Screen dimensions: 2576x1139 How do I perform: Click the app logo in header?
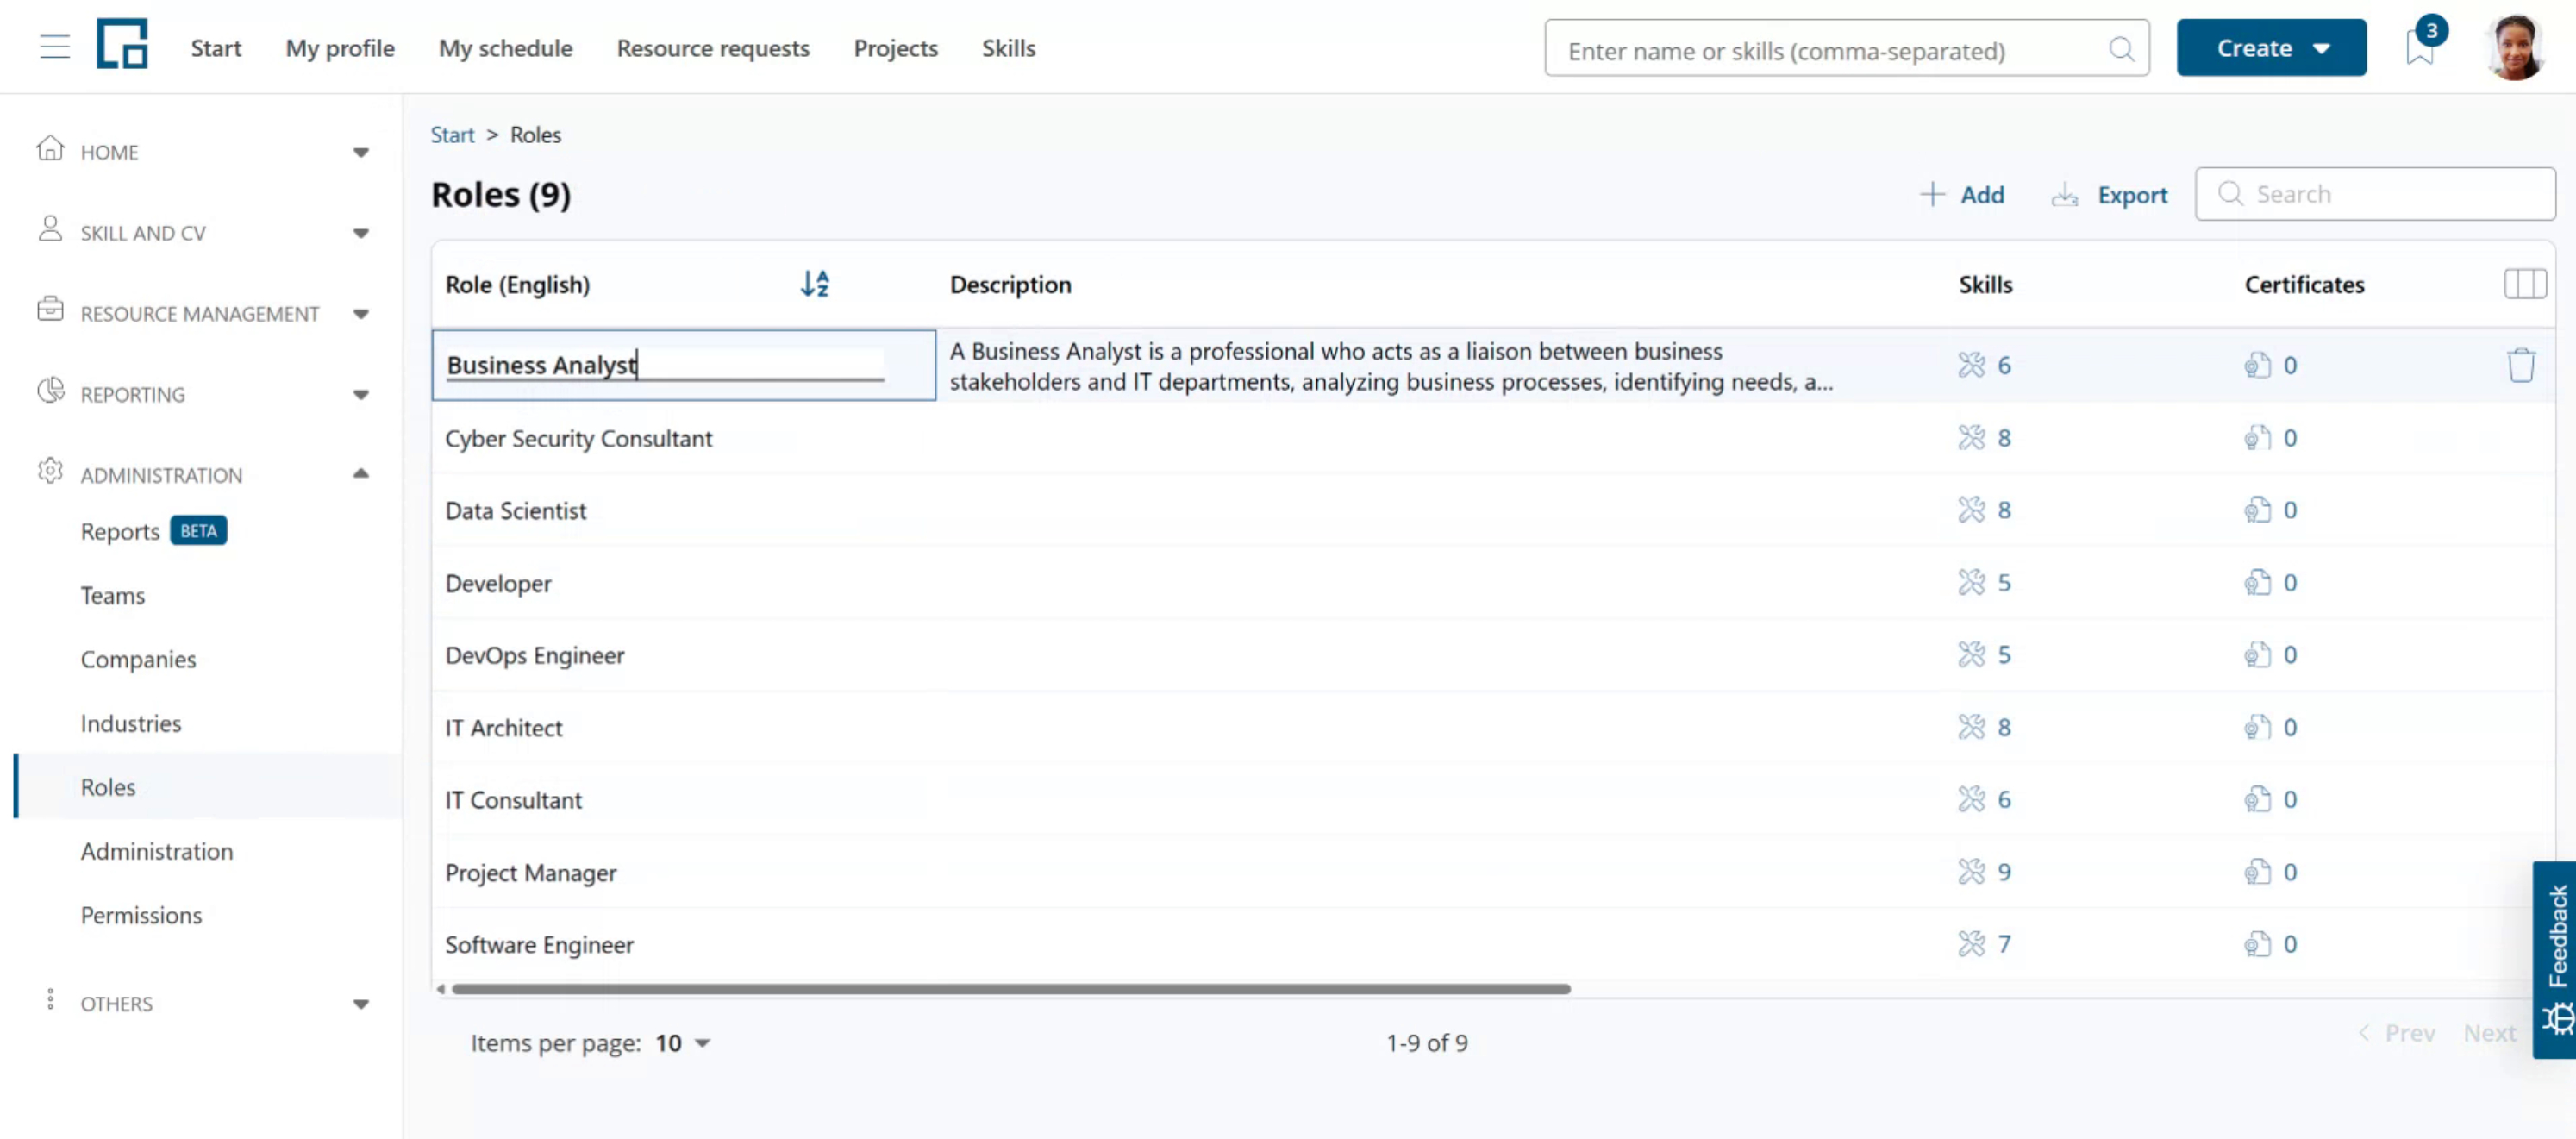click(122, 44)
